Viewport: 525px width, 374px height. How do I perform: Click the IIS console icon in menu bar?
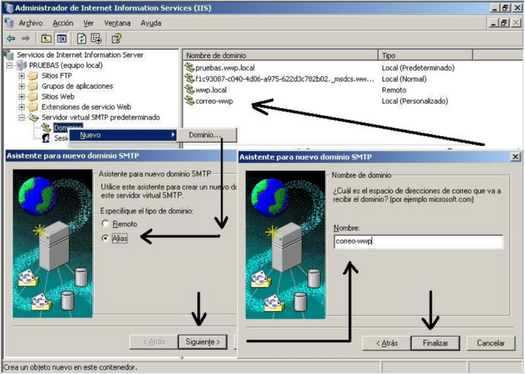[x=9, y=23]
